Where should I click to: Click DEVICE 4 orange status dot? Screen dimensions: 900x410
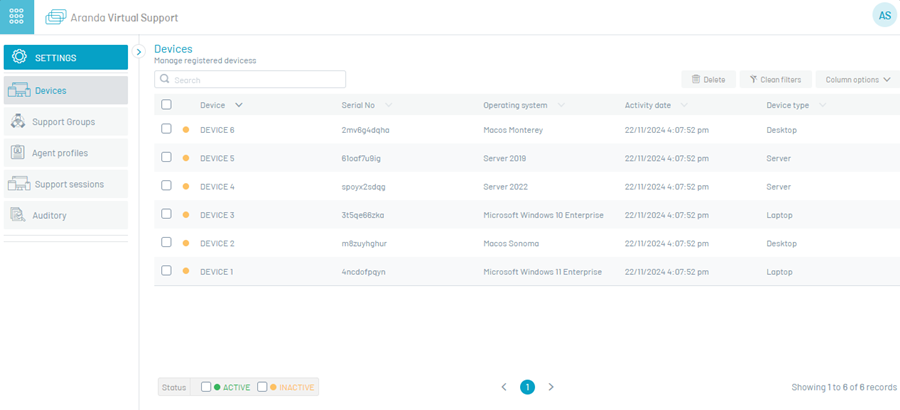pos(185,187)
